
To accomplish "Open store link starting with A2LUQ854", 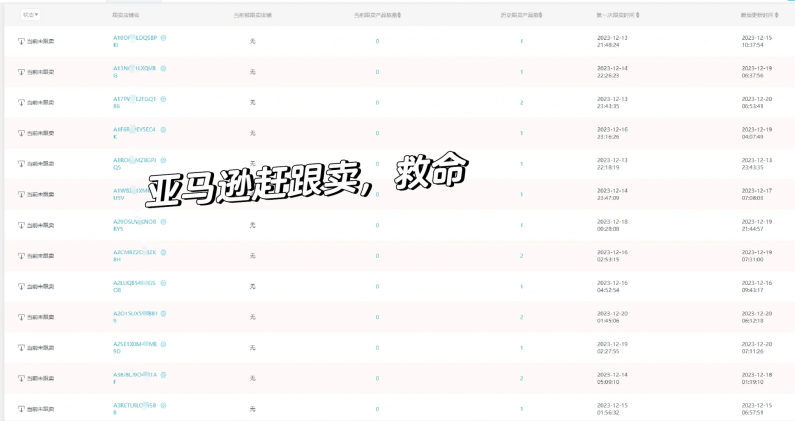I will pos(134,287).
